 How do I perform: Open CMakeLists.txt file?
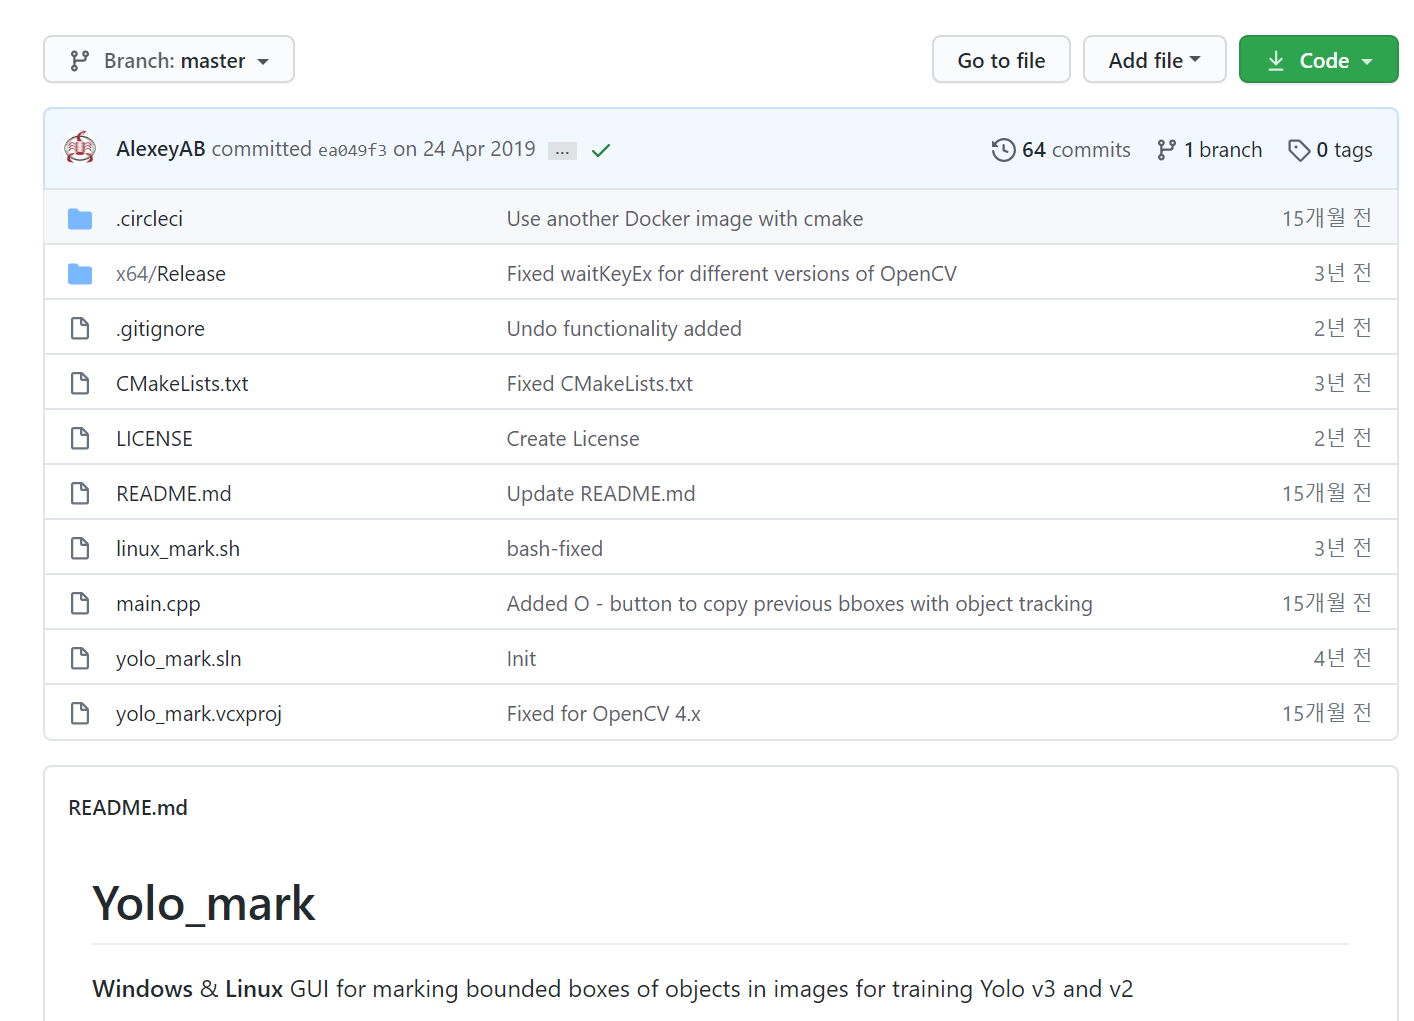(182, 384)
